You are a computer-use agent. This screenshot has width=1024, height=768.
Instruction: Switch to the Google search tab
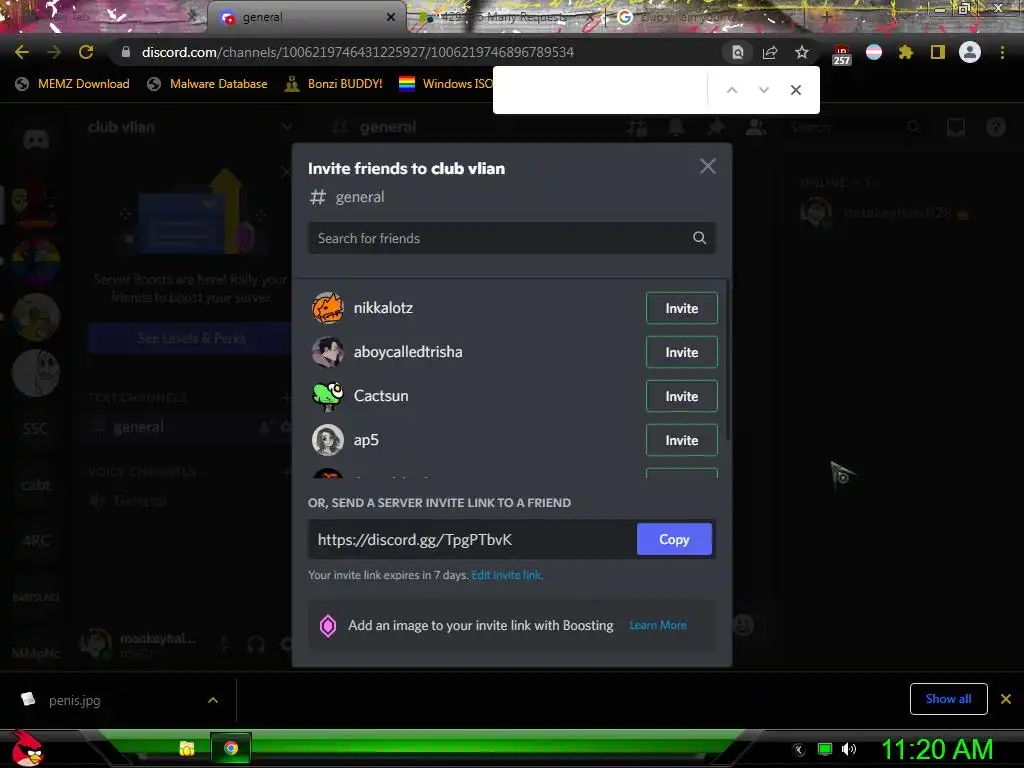click(x=705, y=18)
